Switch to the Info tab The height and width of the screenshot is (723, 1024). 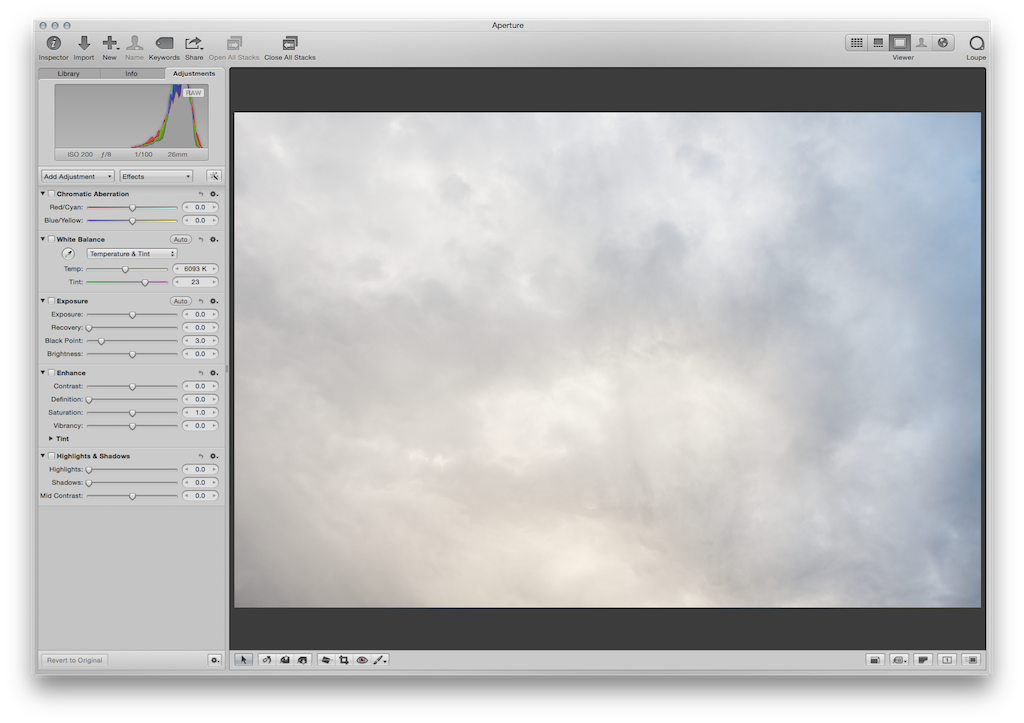131,74
